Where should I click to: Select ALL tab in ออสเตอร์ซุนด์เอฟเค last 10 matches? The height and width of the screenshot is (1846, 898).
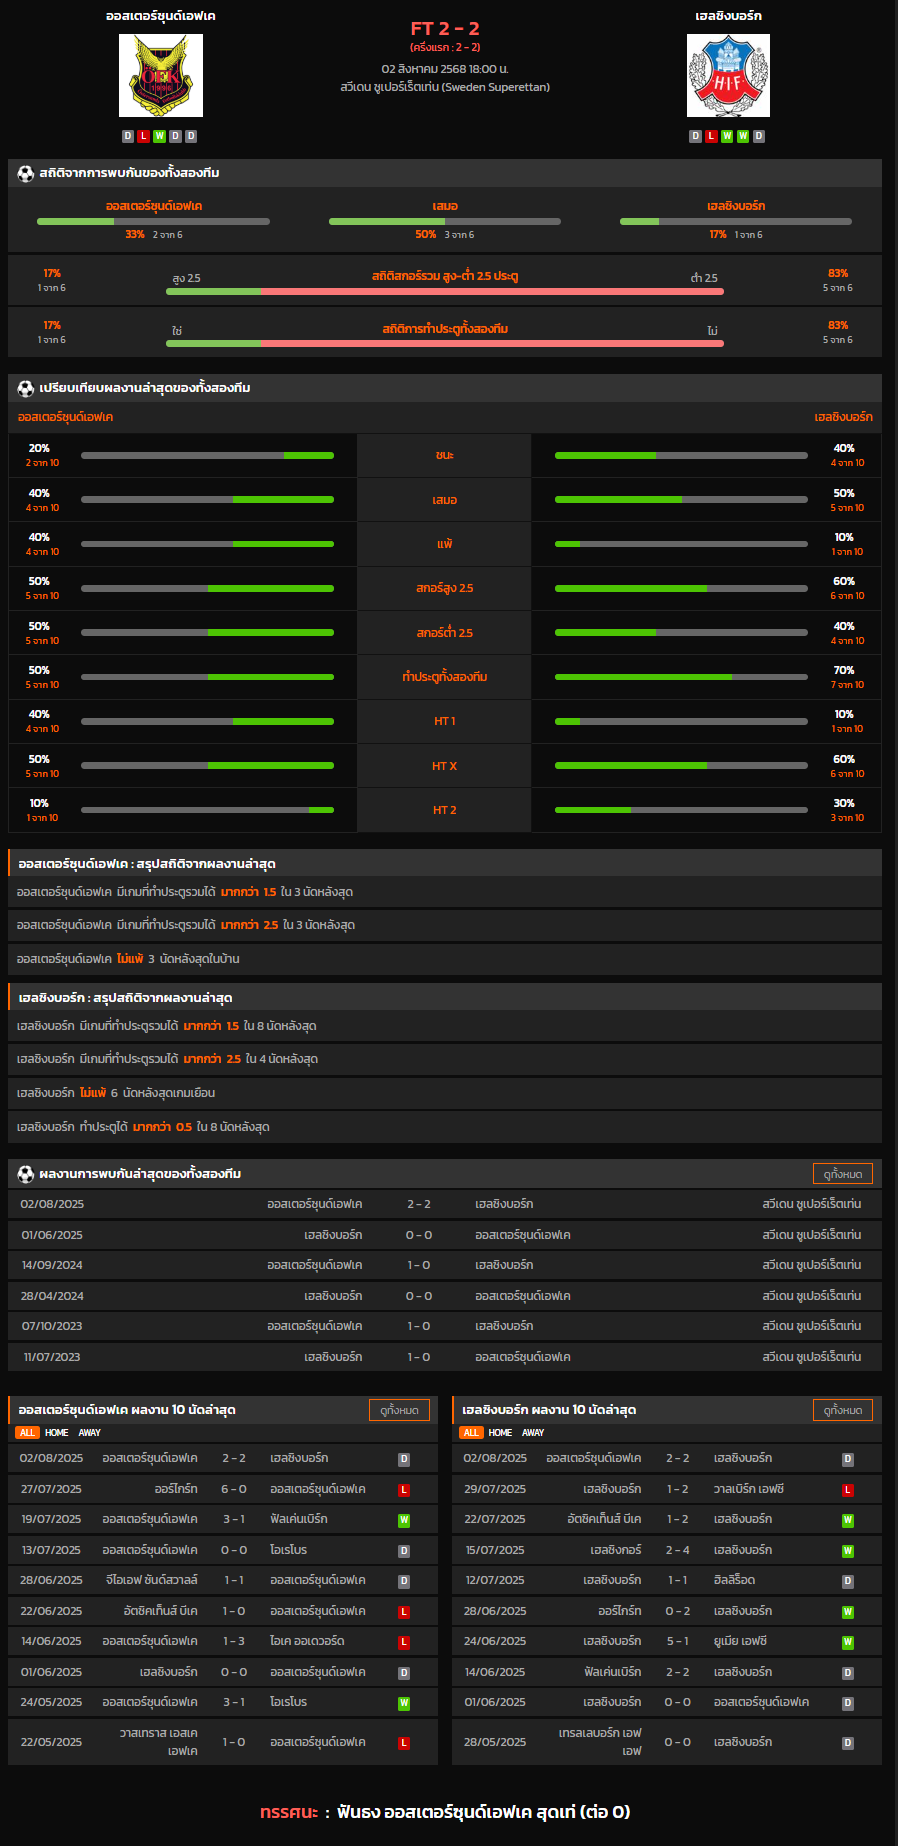tap(27, 1433)
